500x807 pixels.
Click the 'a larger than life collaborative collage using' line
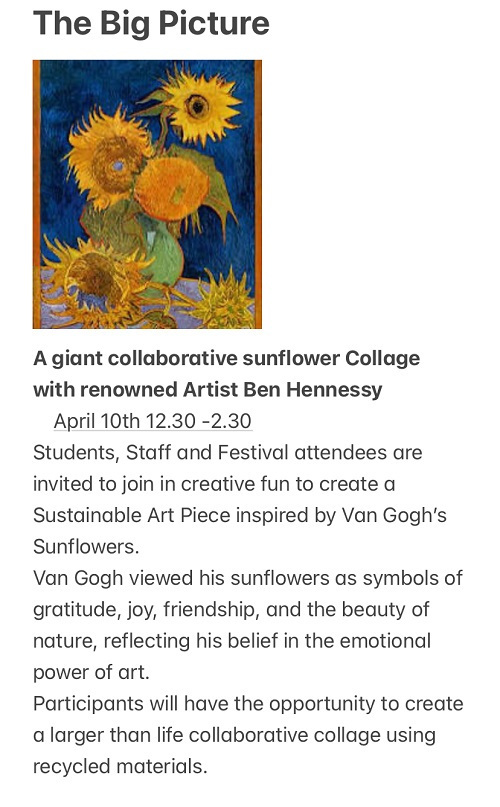pos(234,735)
